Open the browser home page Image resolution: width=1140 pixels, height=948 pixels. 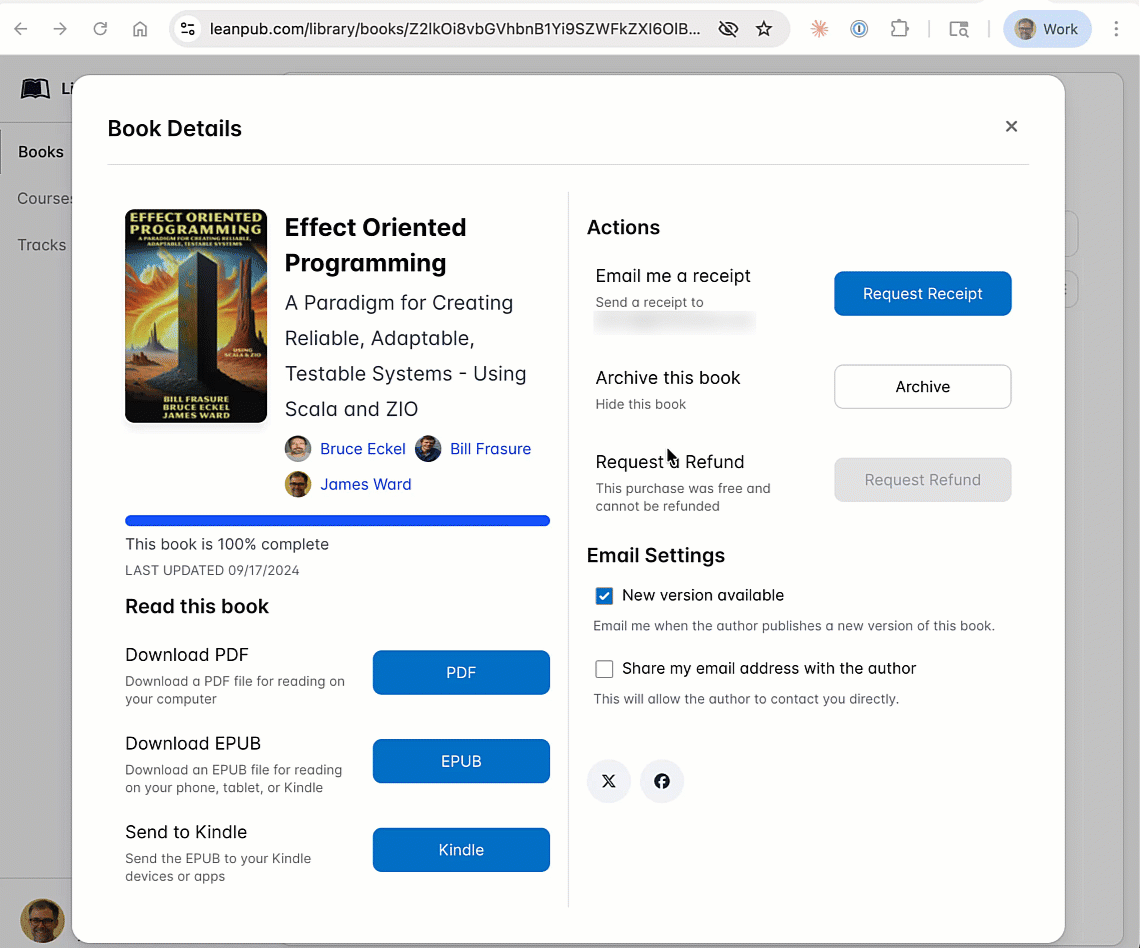coord(140,29)
